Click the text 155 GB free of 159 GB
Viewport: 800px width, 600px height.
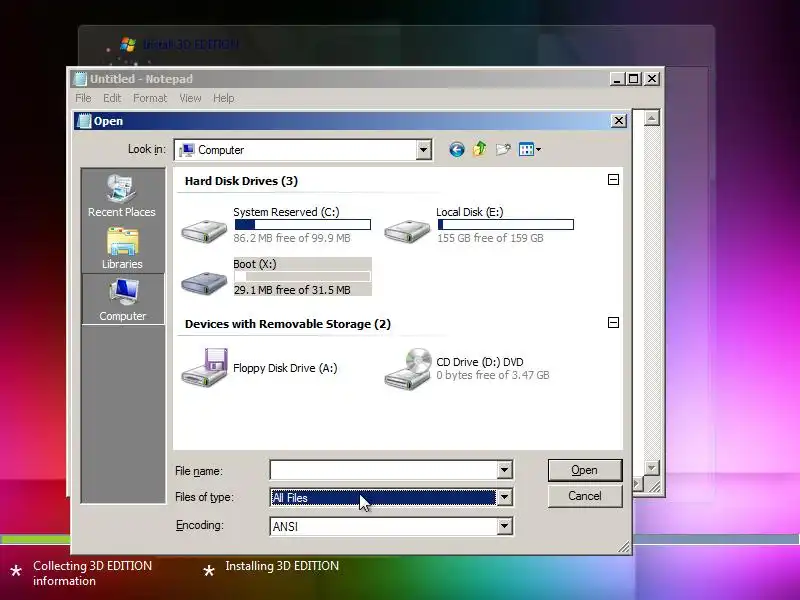490,238
